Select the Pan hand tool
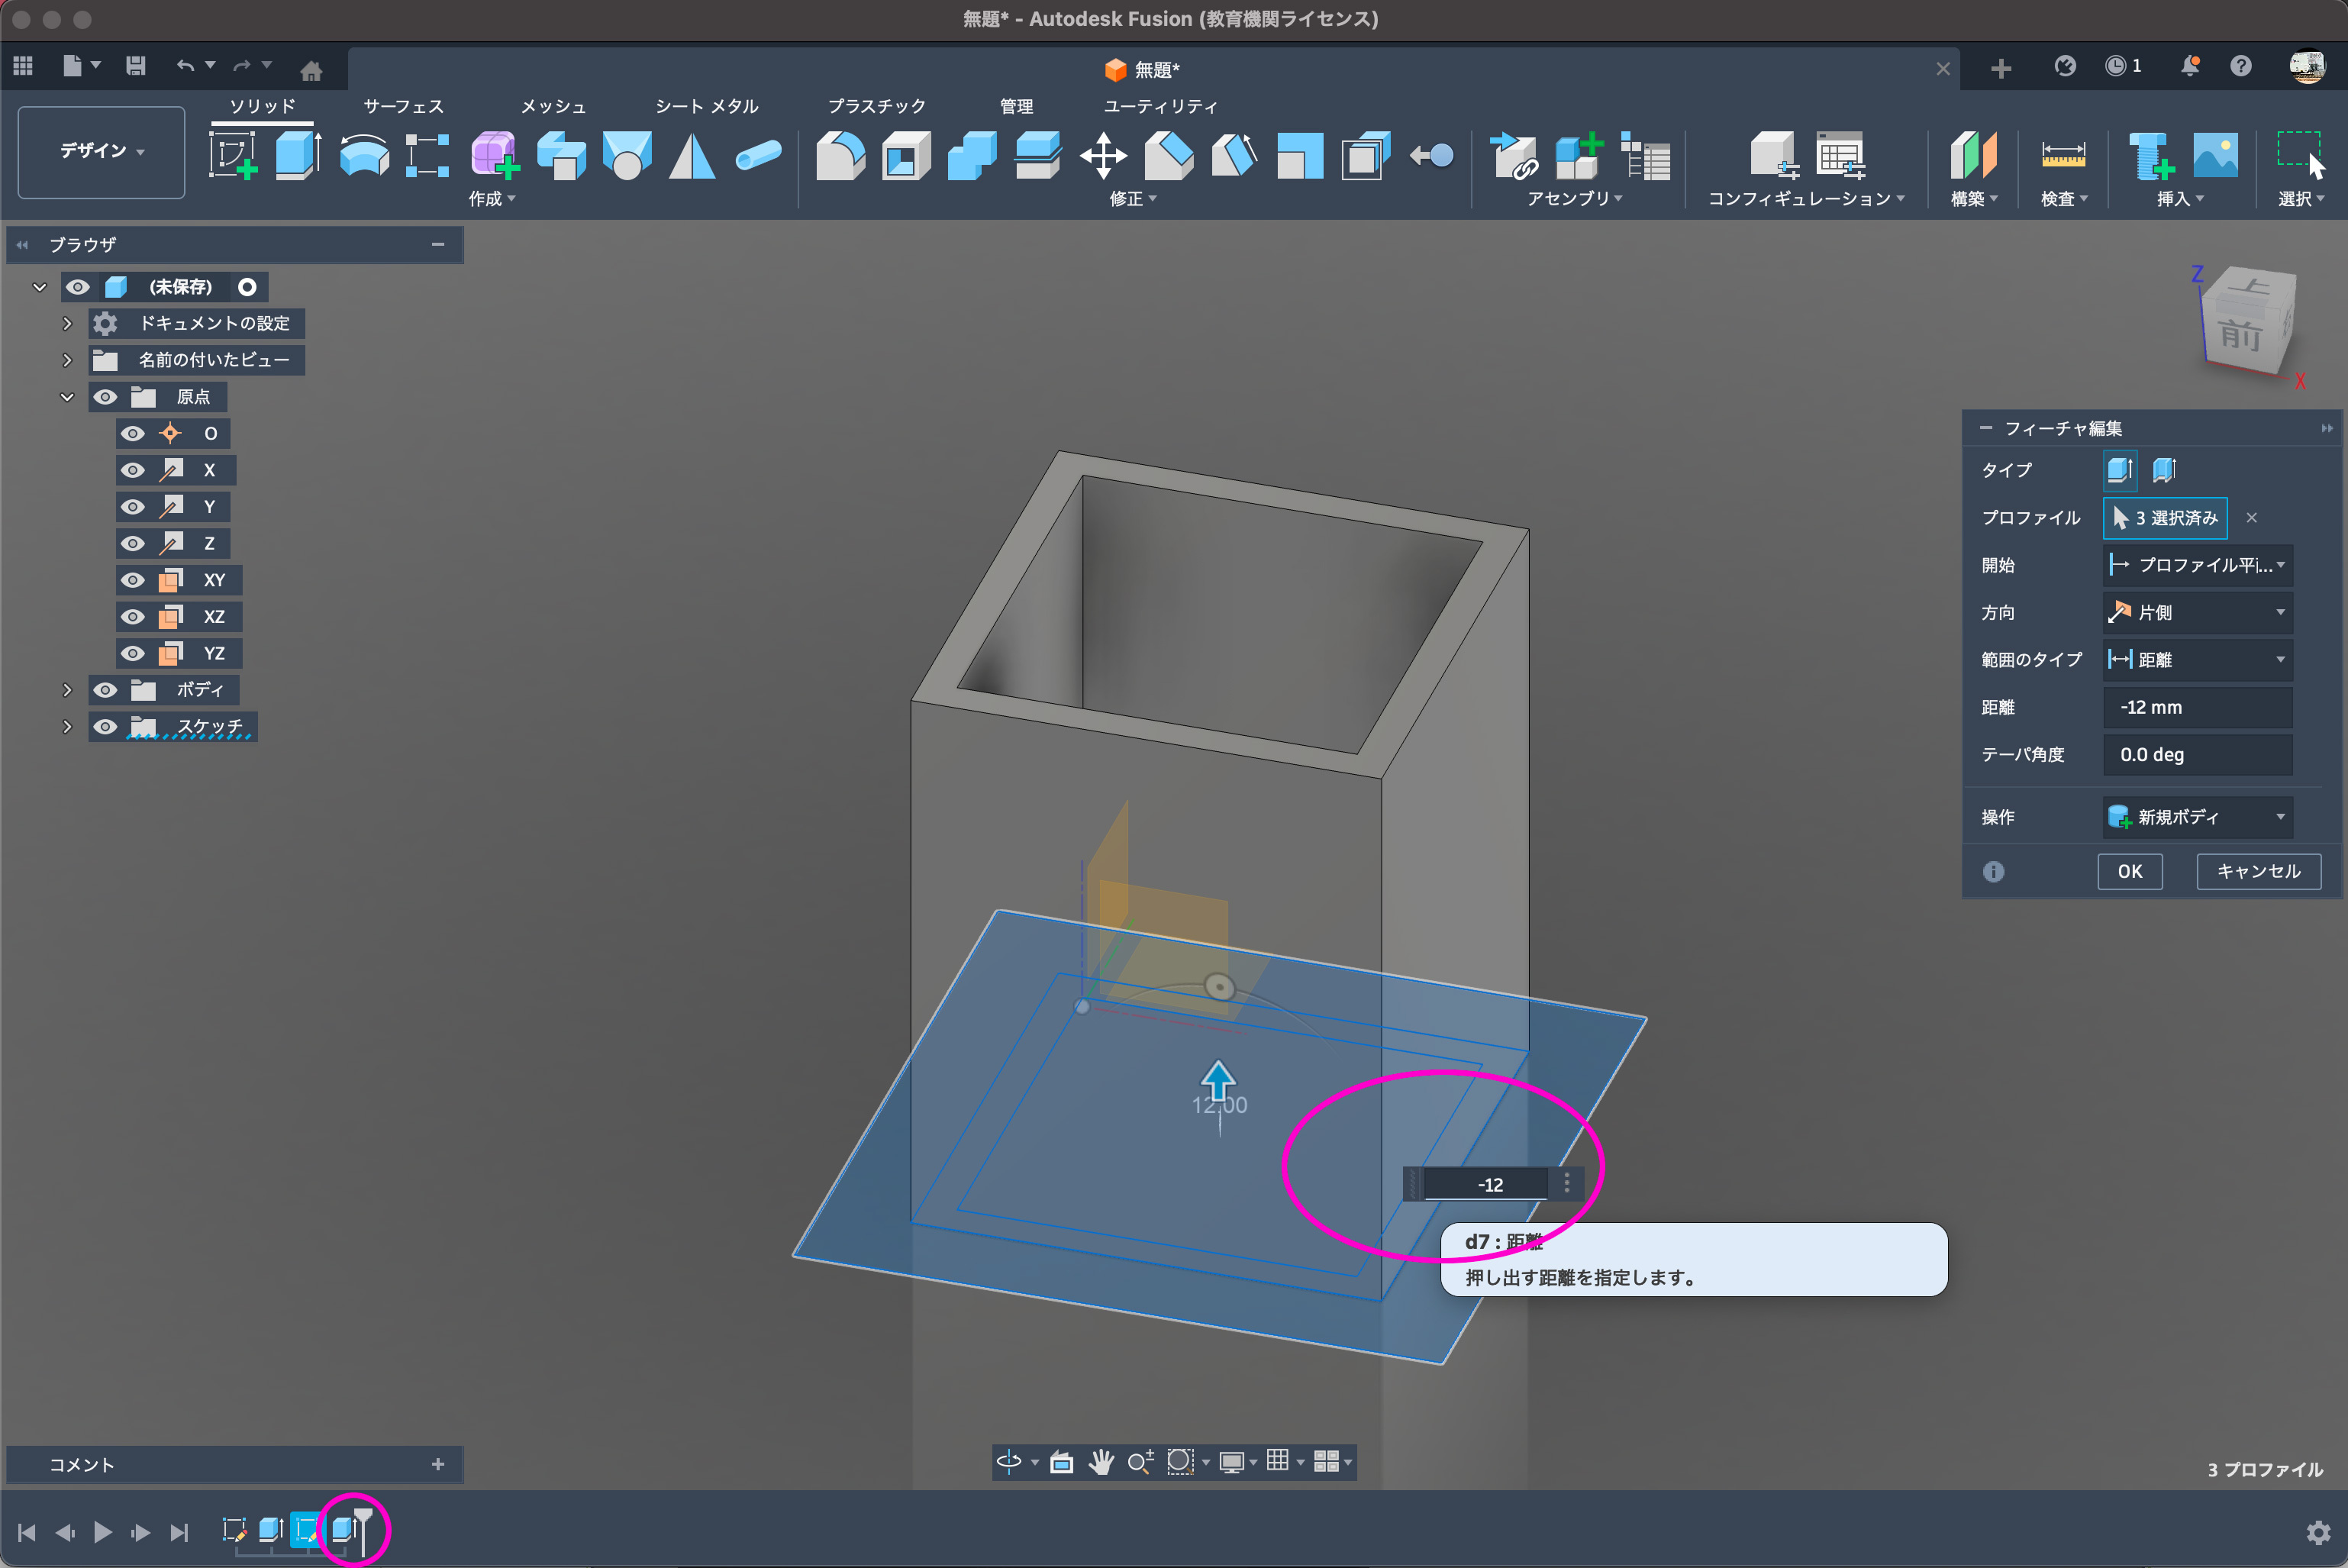The width and height of the screenshot is (2348, 1568). [x=1101, y=1462]
